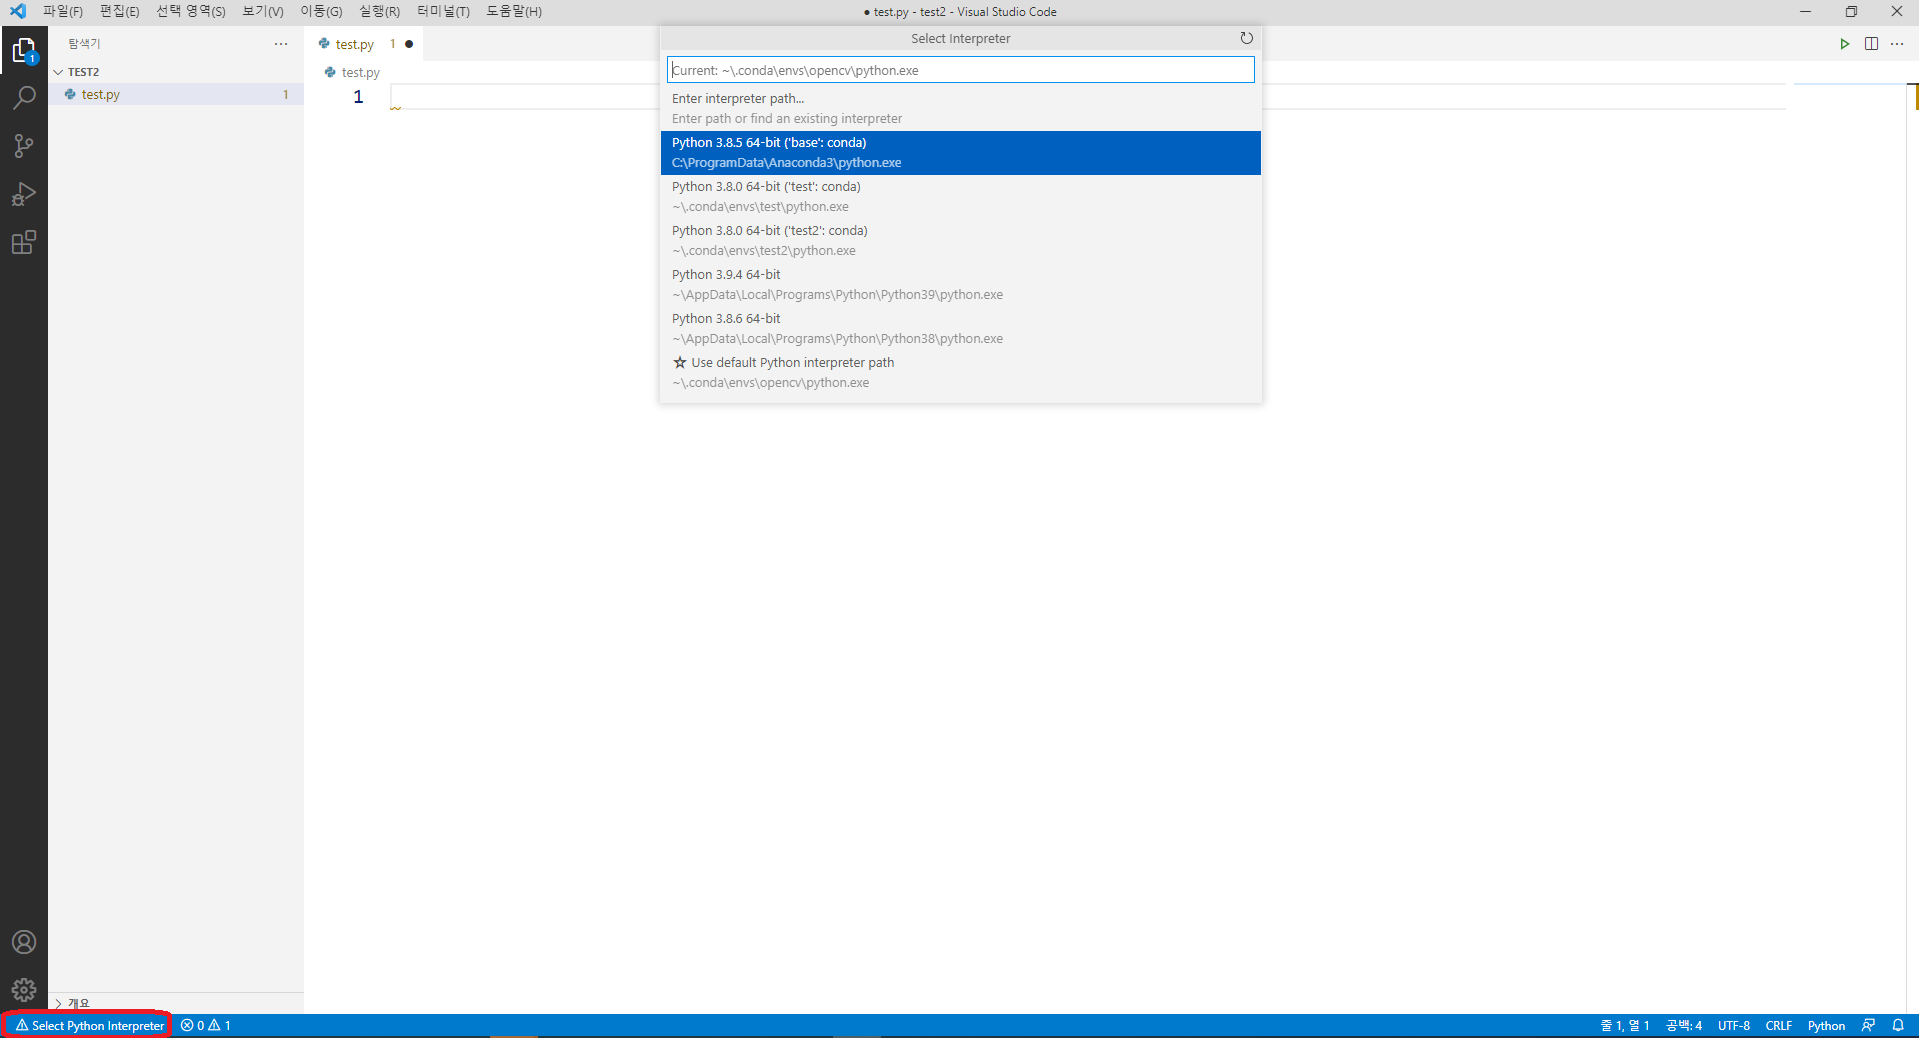Click the refresh interpreter list icon
The image size is (1919, 1038).
pos(1246,38)
